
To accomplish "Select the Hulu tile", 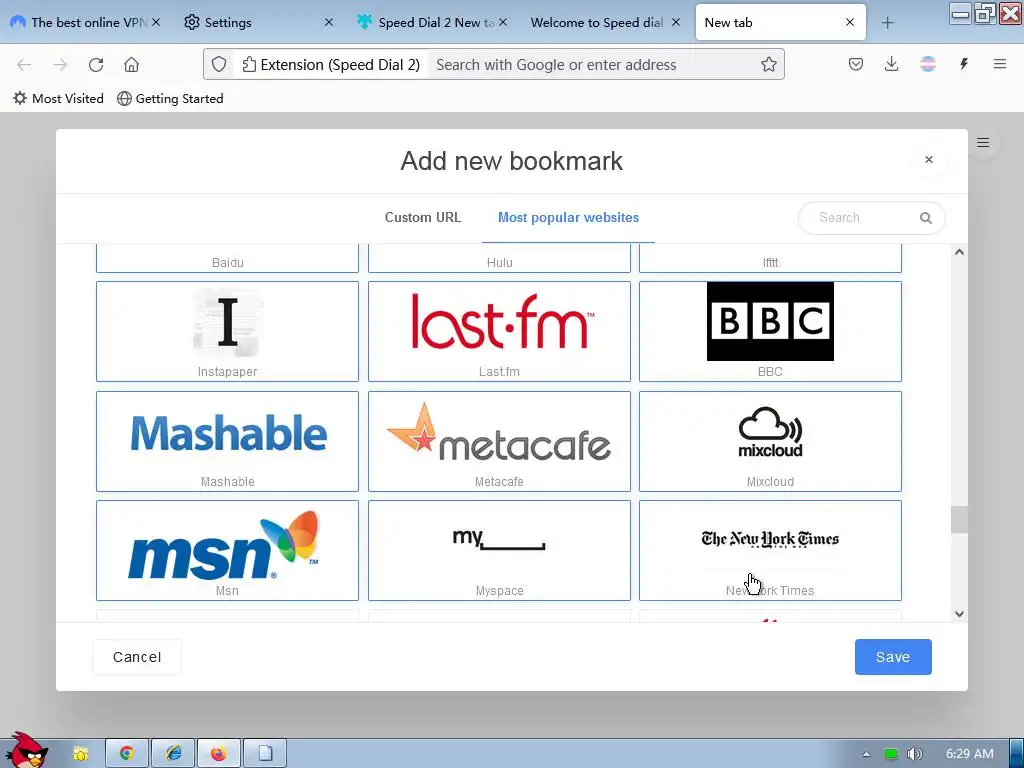I will point(499,259).
